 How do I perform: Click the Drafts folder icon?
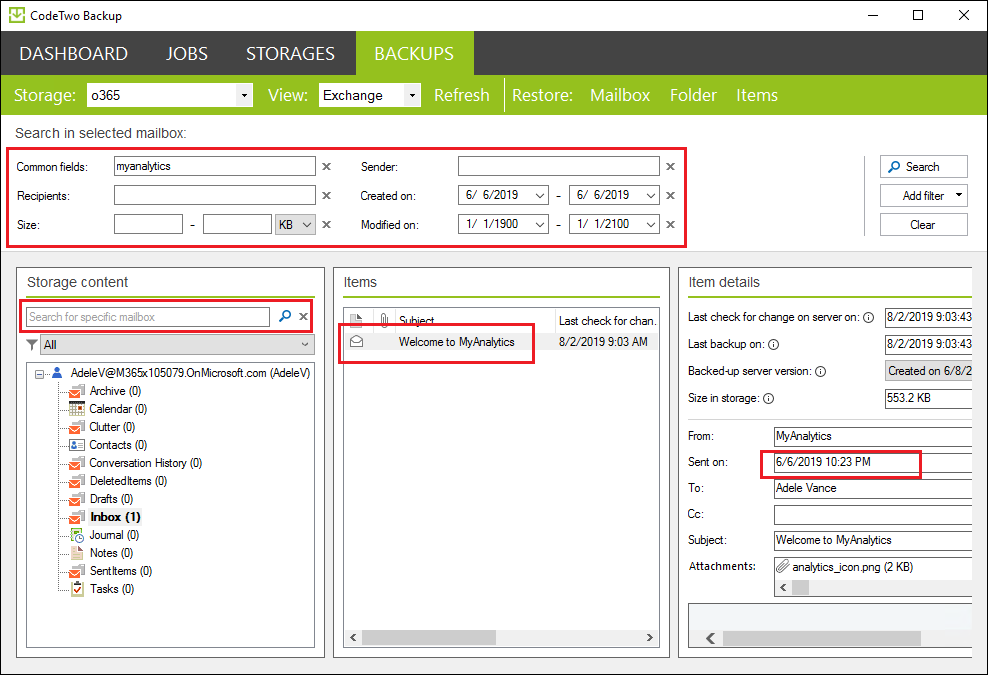coord(77,499)
